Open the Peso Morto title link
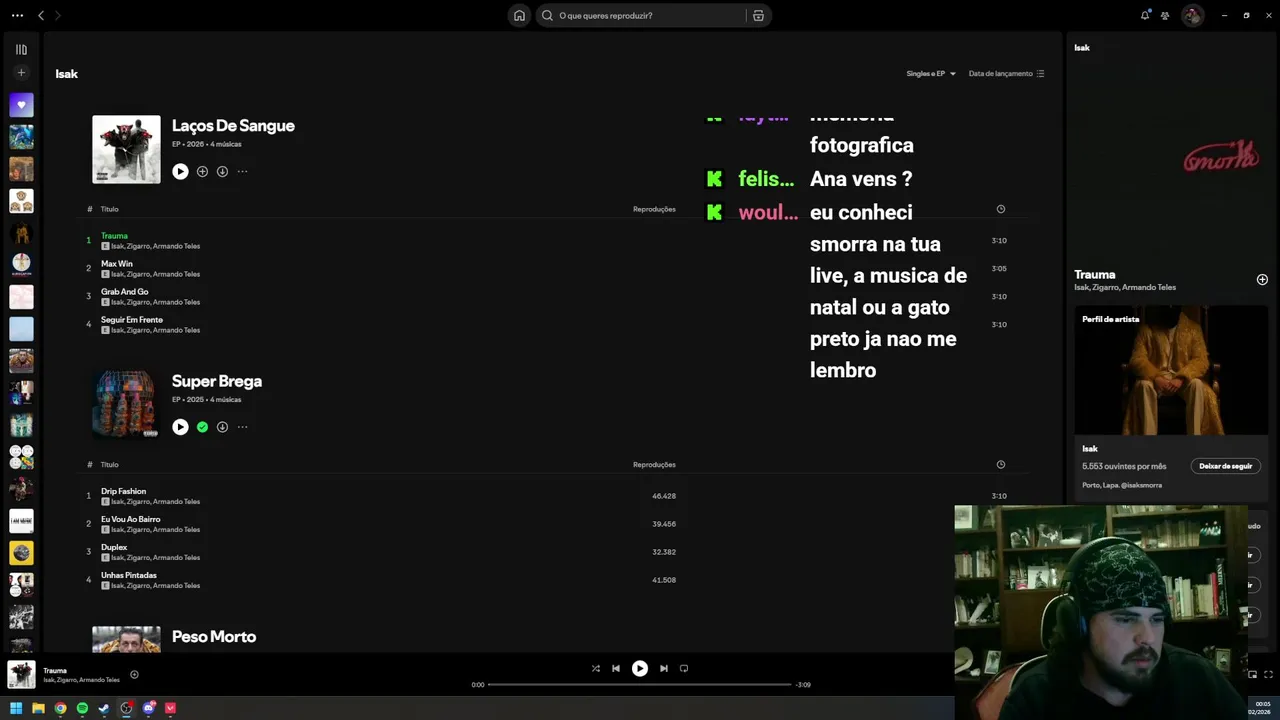The width and height of the screenshot is (1280, 720). pyautogui.click(x=214, y=637)
